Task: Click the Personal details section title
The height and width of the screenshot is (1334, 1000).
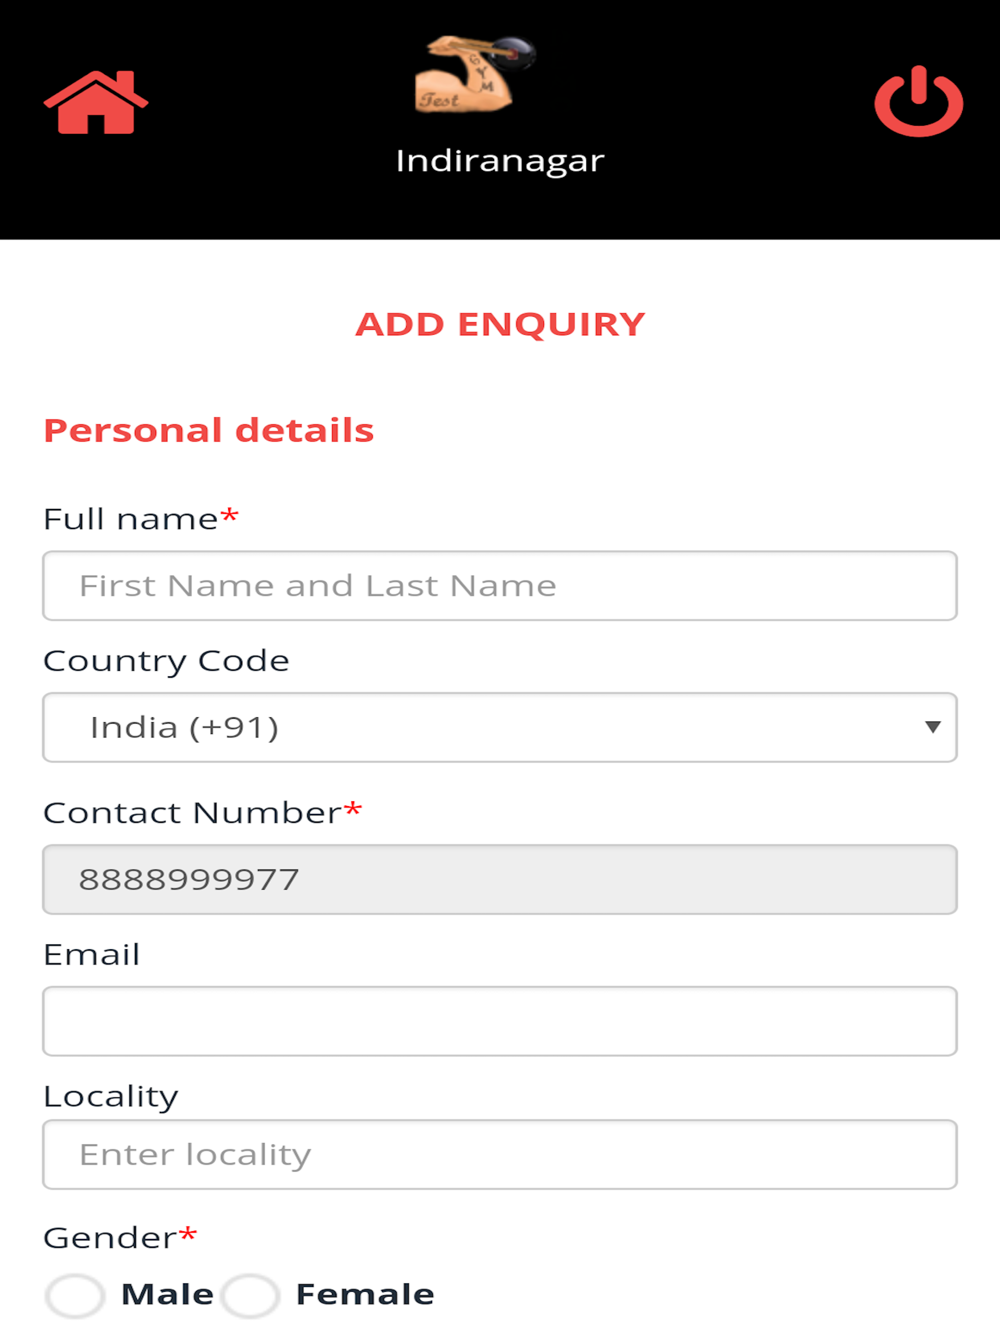Action: pos(208,431)
